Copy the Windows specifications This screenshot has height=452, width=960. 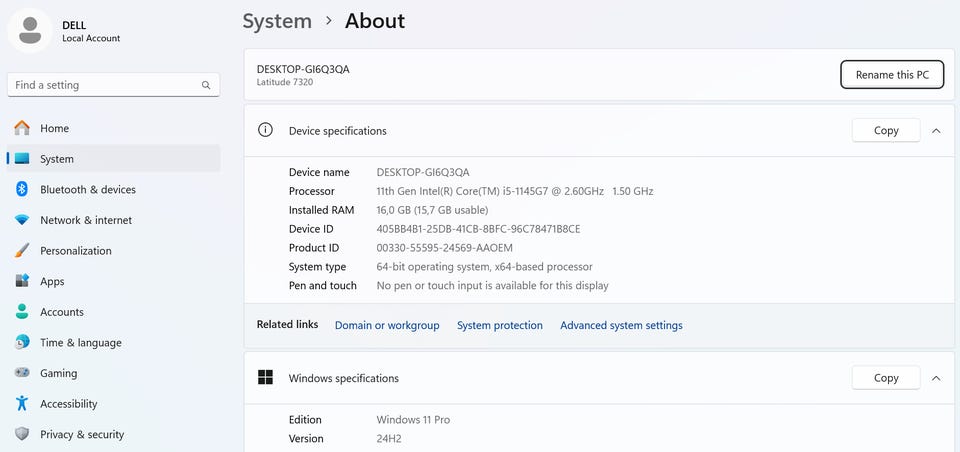click(x=886, y=378)
